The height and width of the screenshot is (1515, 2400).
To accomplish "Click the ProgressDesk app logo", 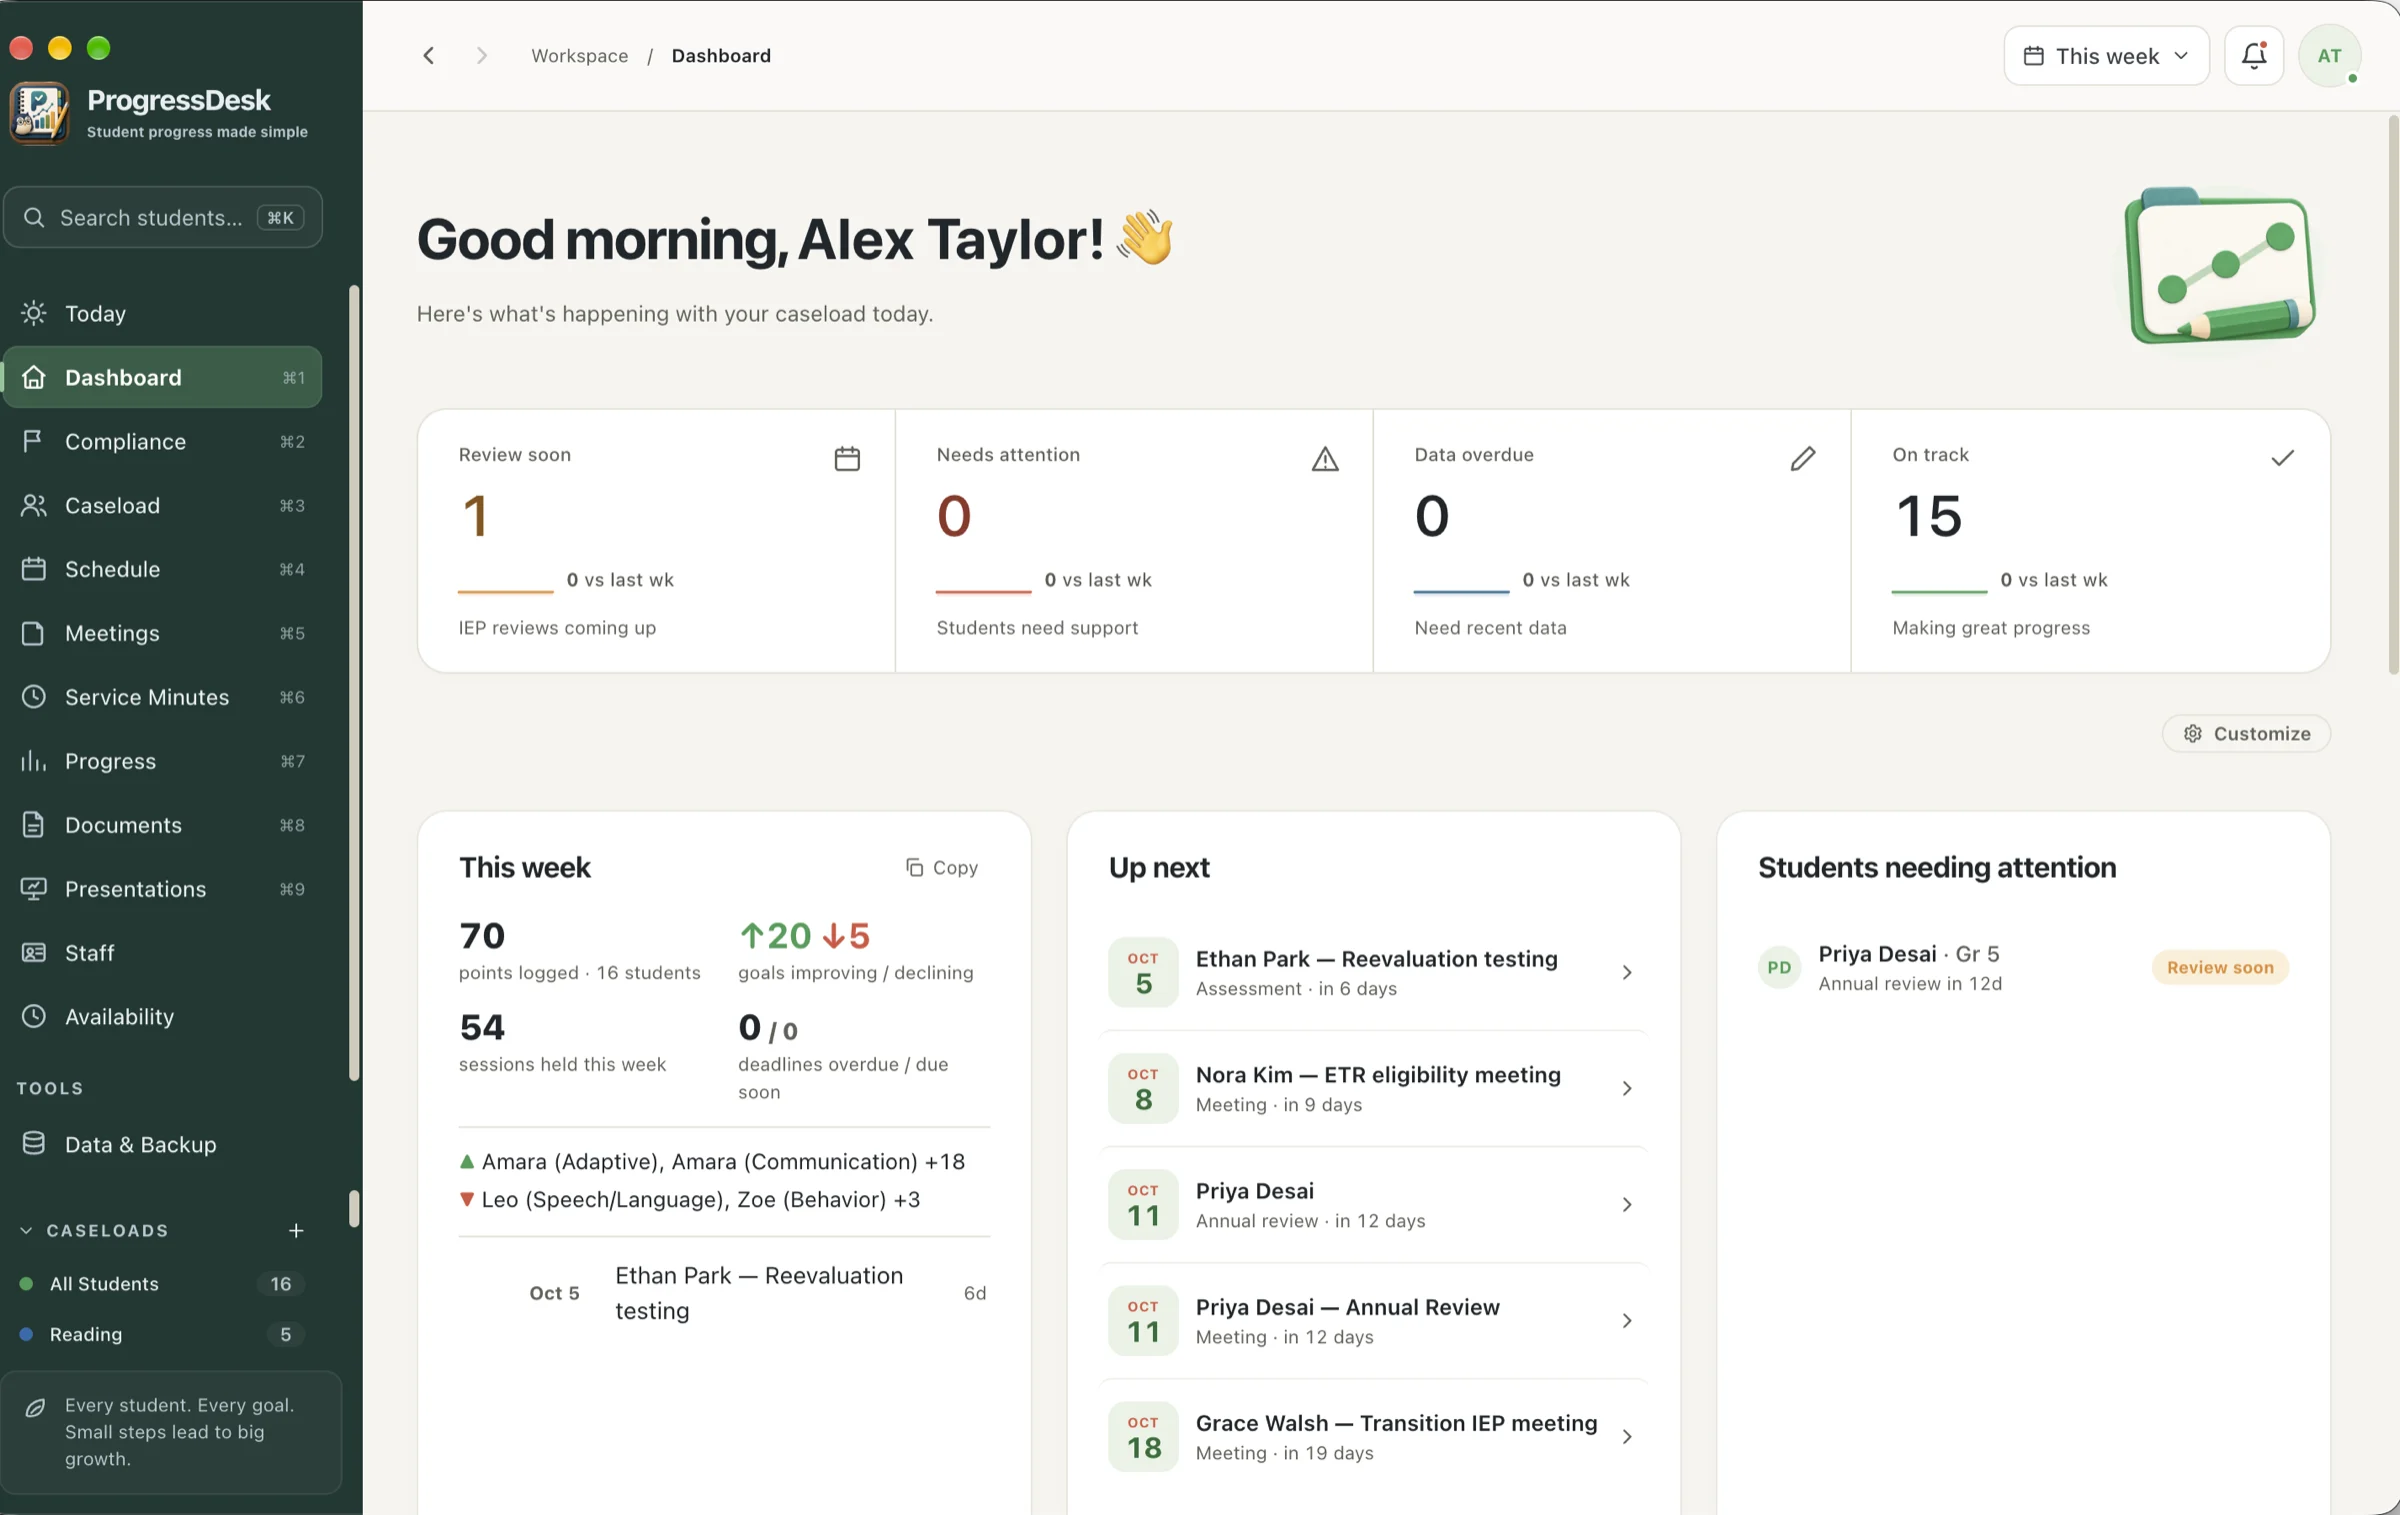I will (x=39, y=113).
